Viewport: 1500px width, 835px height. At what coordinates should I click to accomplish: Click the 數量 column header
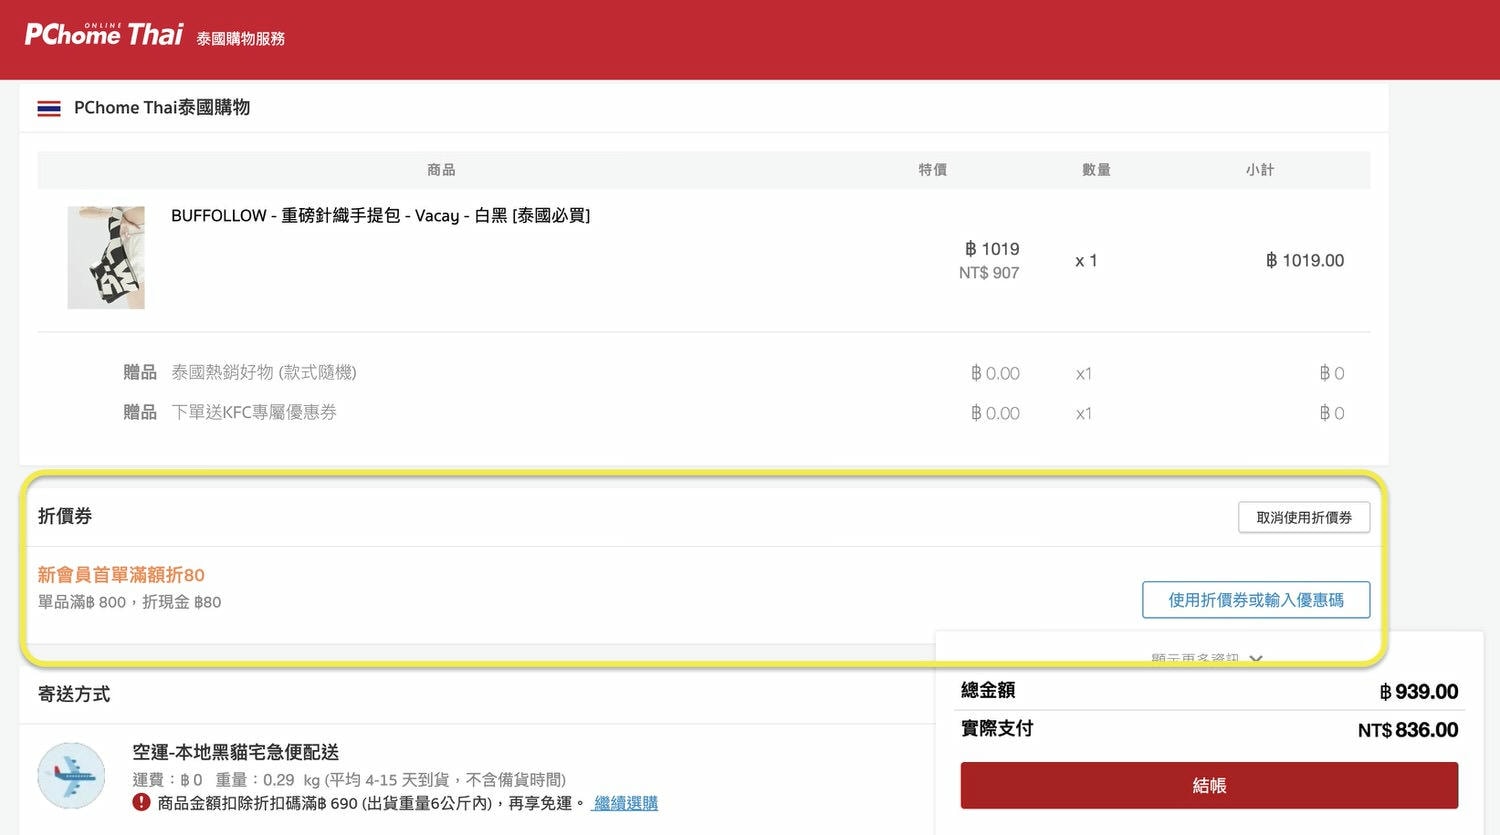pos(1096,169)
